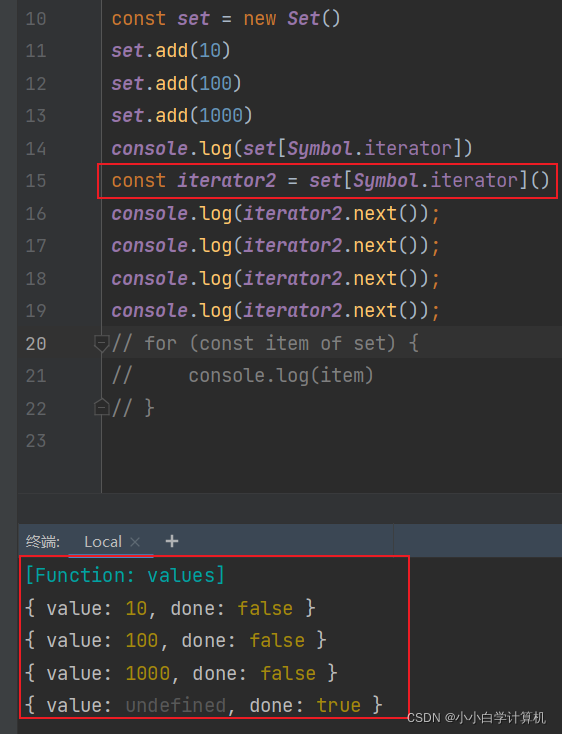Open the Local terminal tab
Viewport: 562px width, 734px height.
[103, 542]
